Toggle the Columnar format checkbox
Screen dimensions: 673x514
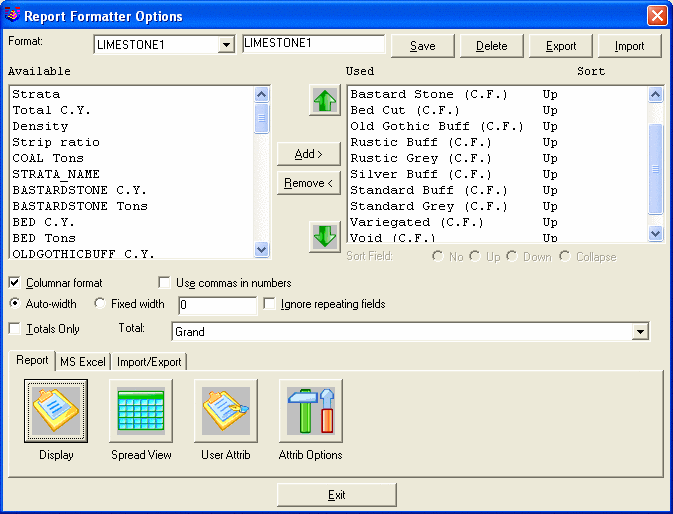15,282
